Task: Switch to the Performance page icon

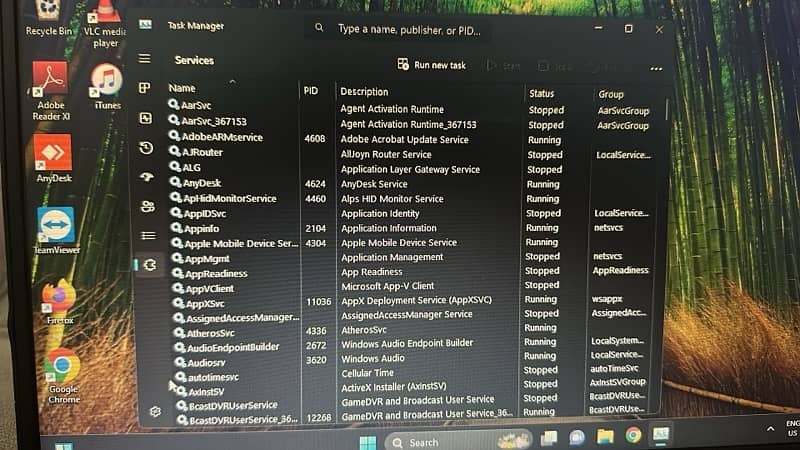Action: tap(145, 118)
